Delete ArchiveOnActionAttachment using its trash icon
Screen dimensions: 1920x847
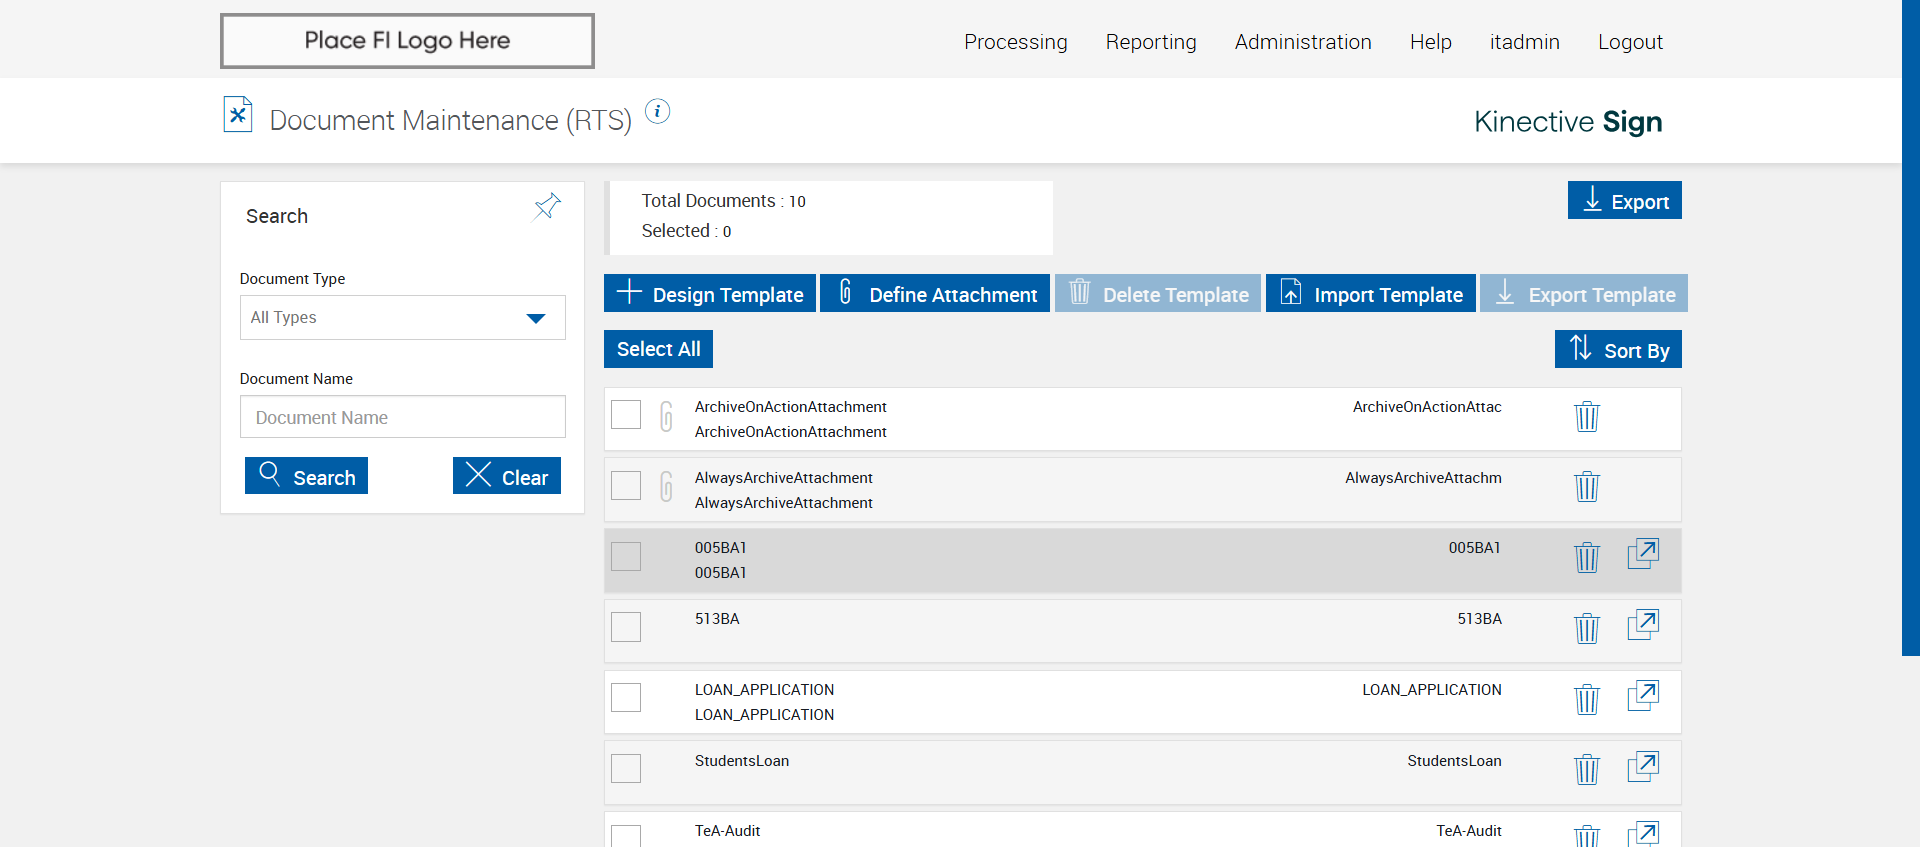click(x=1586, y=416)
